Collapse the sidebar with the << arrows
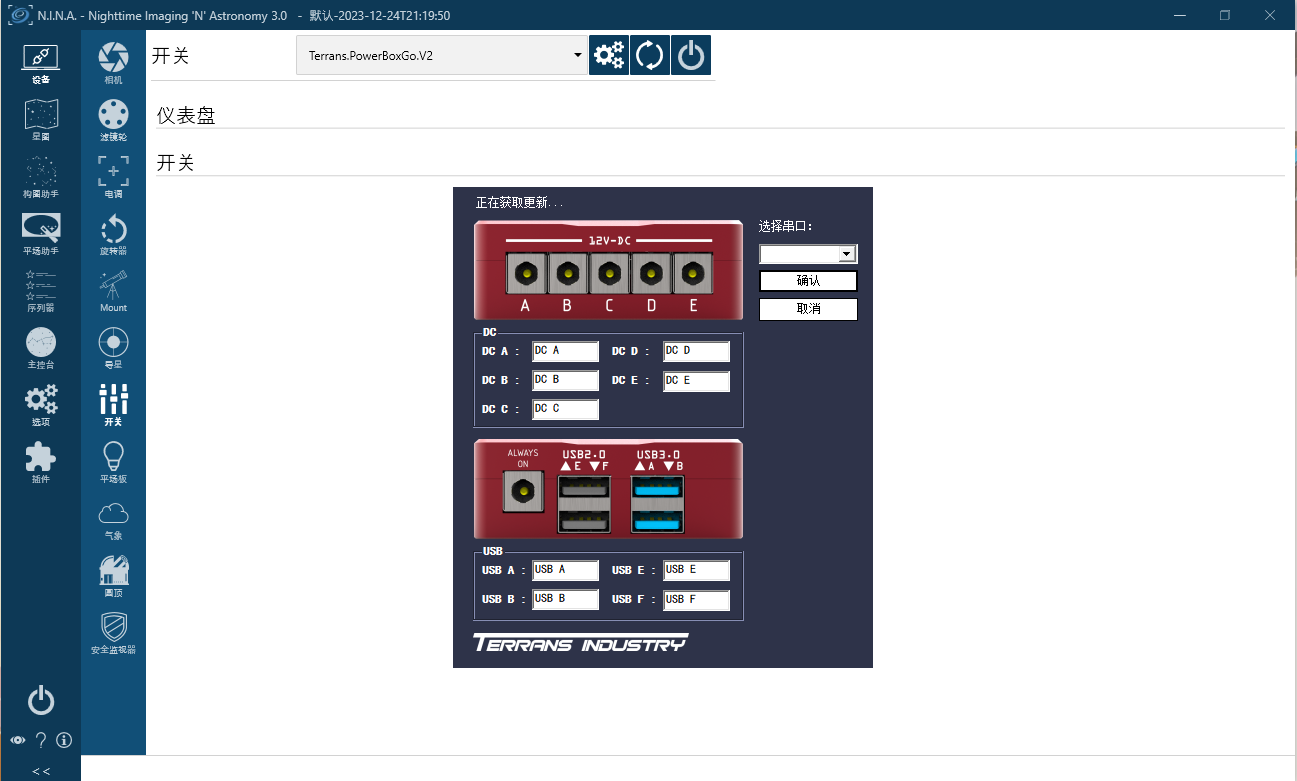1297x781 pixels. (x=41, y=771)
